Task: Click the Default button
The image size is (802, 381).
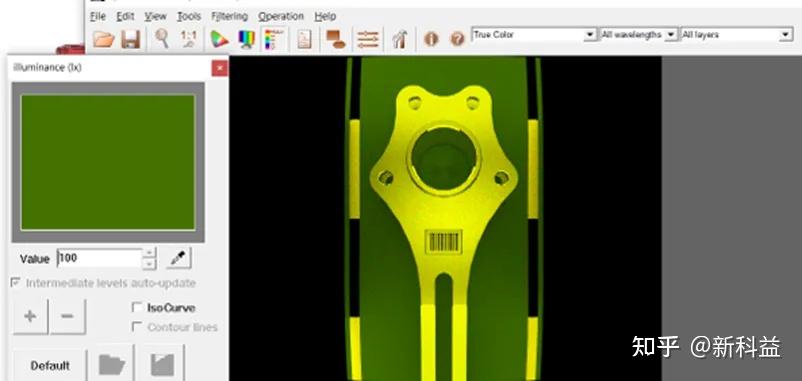Action: coord(50,365)
